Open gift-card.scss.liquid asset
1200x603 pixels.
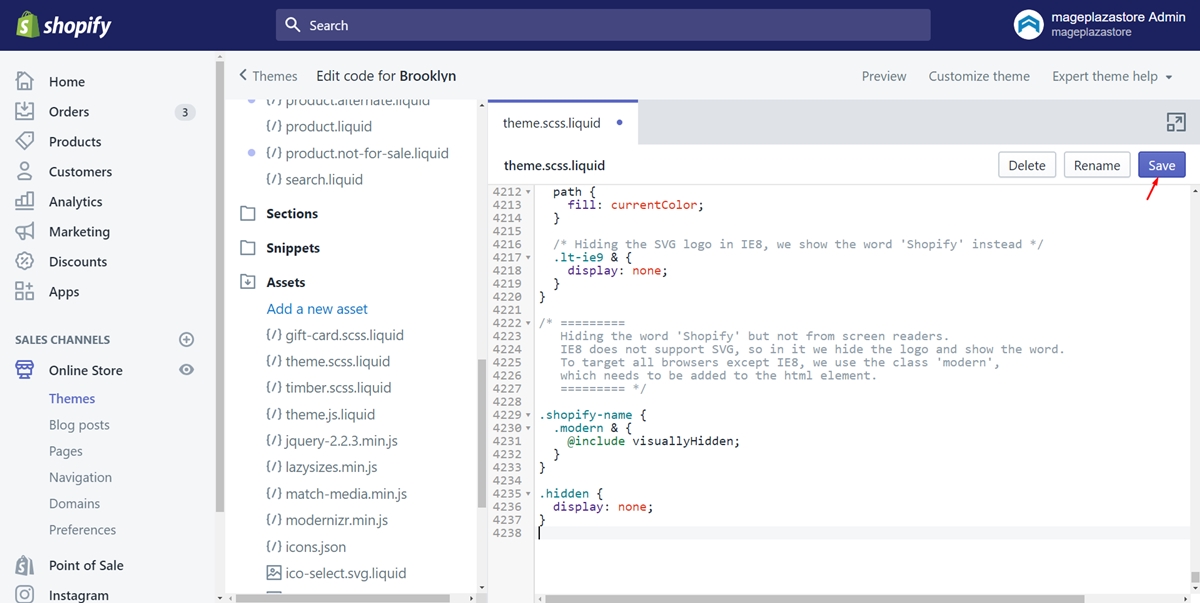click(344, 335)
